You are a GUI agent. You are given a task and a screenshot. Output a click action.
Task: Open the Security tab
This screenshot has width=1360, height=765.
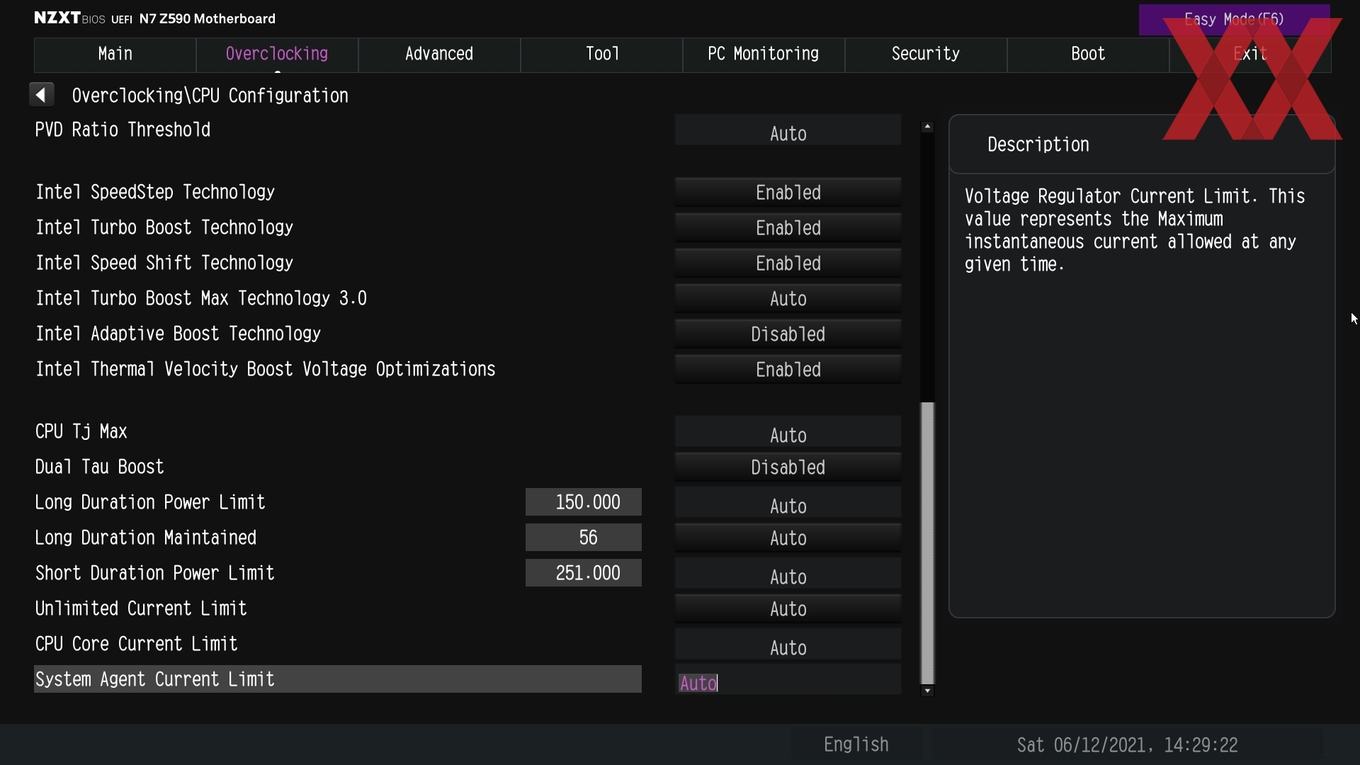point(925,54)
